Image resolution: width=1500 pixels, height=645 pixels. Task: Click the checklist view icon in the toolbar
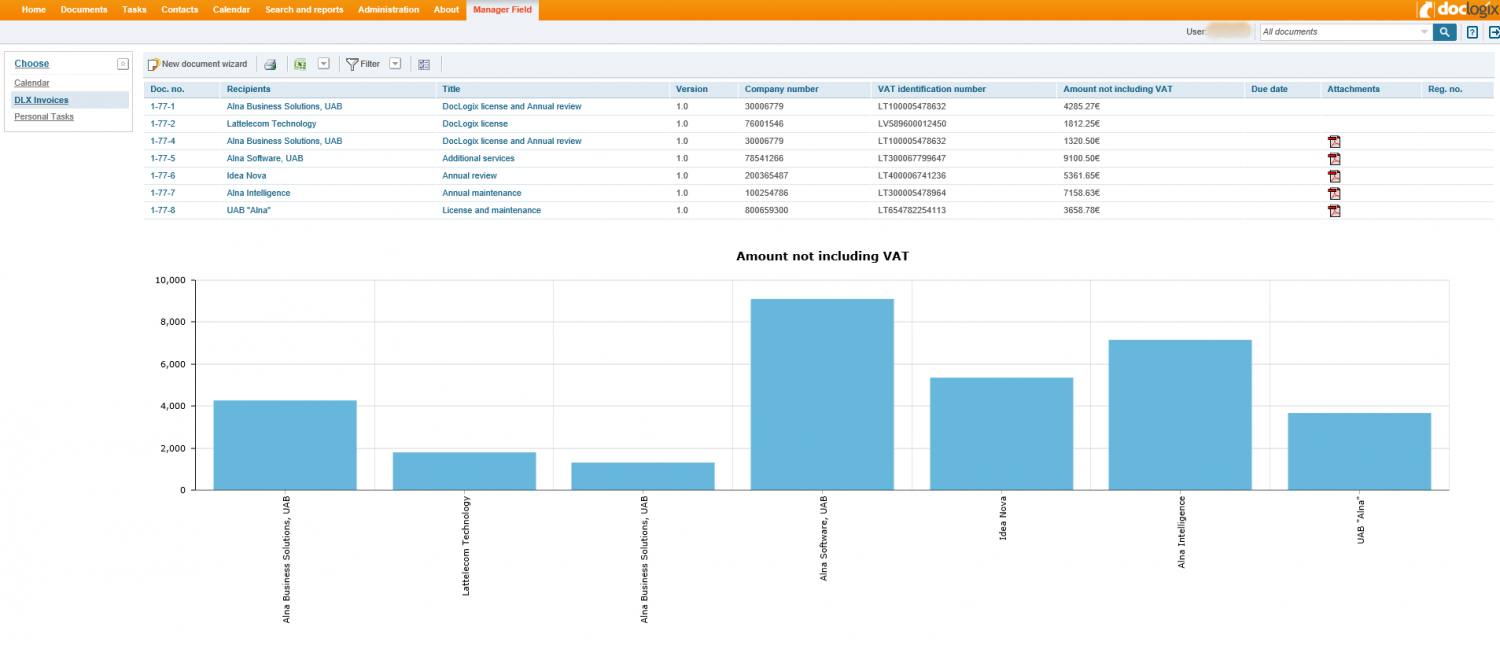pyautogui.click(x=424, y=64)
